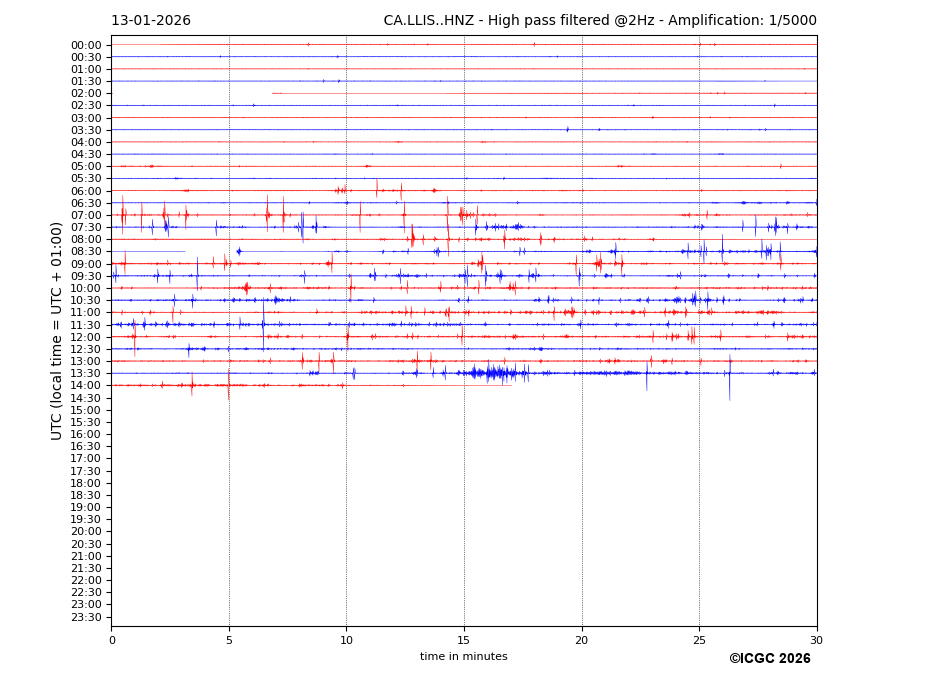
Task: Select the 14:00 time row label
Action: [86, 386]
